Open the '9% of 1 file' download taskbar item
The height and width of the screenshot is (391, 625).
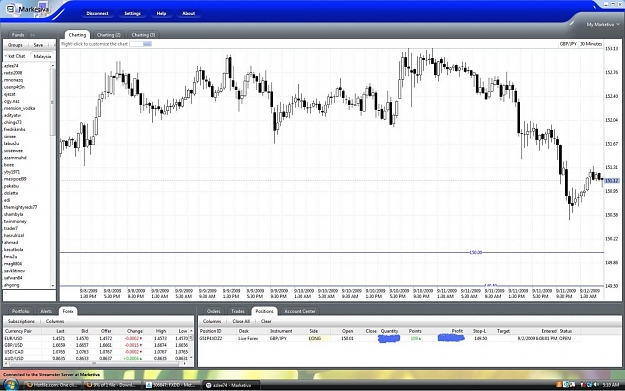[113, 385]
